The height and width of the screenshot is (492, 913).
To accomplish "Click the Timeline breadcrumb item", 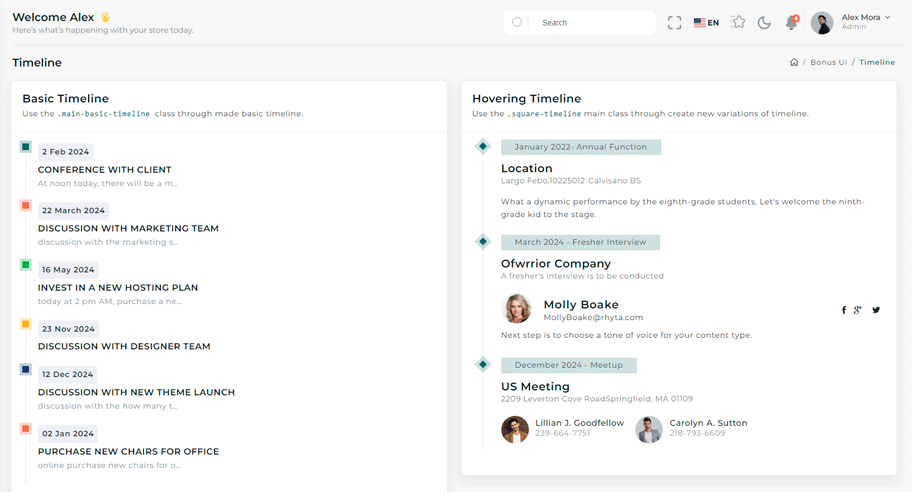I will tap(877, 62).
